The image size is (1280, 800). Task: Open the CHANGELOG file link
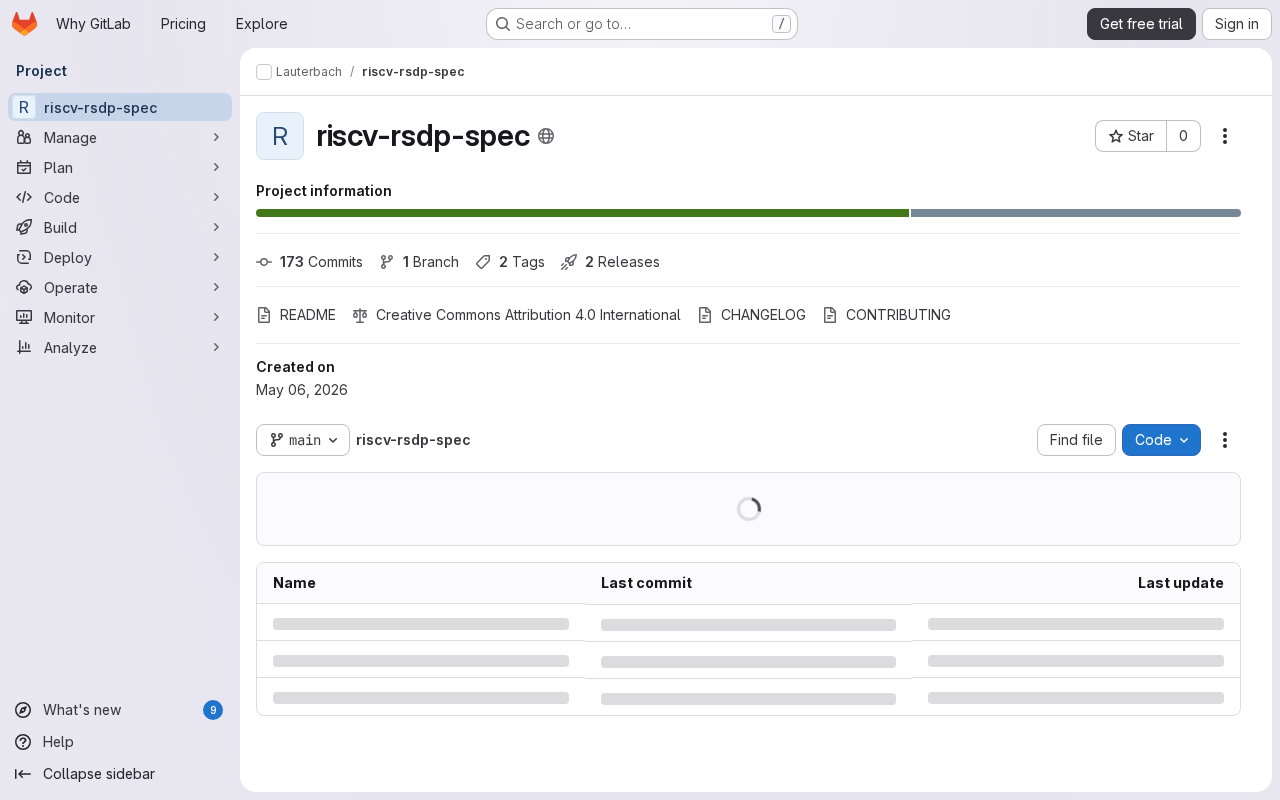point(751,315)
